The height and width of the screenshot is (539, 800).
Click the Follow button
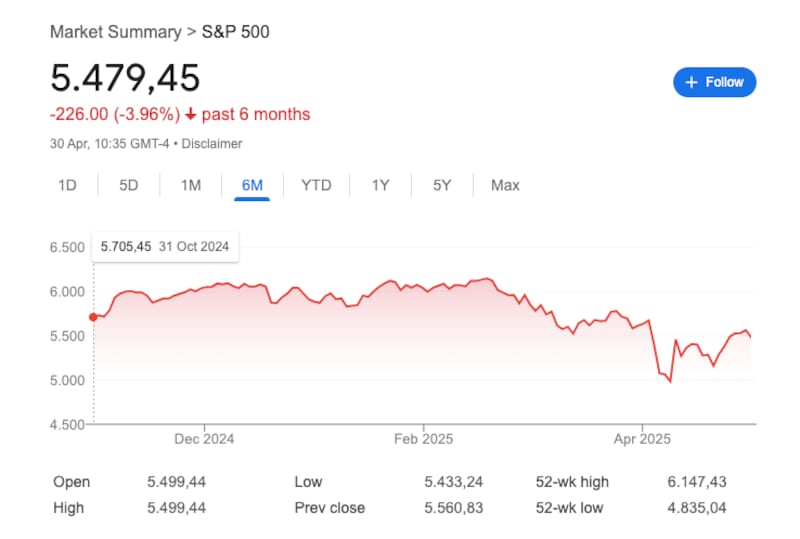tap(714, 82)
